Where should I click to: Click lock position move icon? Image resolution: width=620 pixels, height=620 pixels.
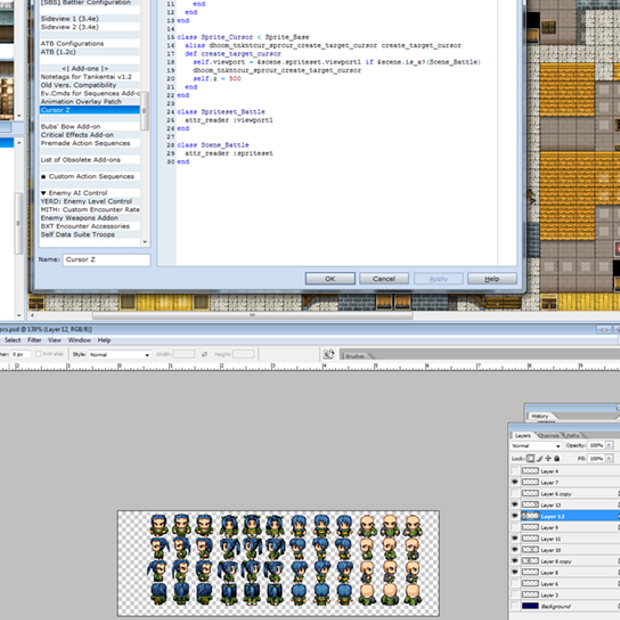click(x=547, y=457)
